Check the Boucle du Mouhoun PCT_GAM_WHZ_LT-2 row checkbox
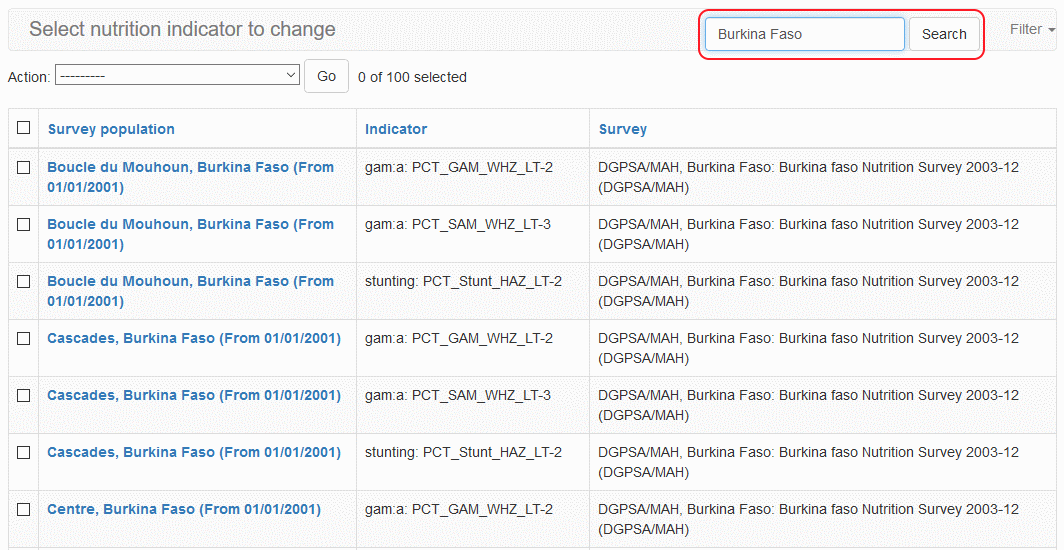 pyautogui.click(x=23, y=168)
